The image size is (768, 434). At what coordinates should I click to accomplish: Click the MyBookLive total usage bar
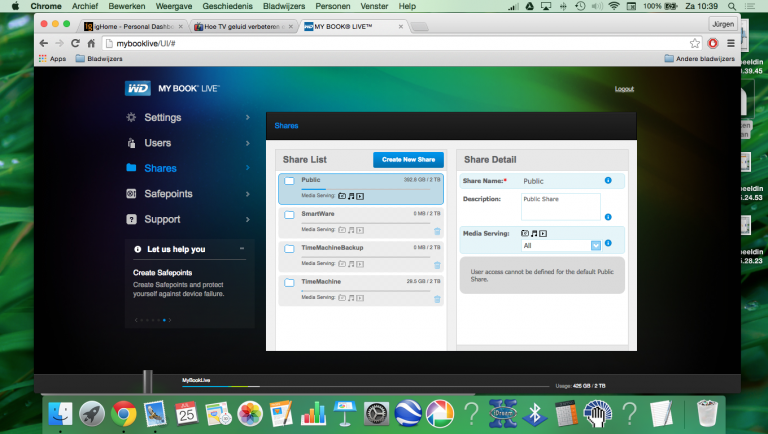coord(365,386)
